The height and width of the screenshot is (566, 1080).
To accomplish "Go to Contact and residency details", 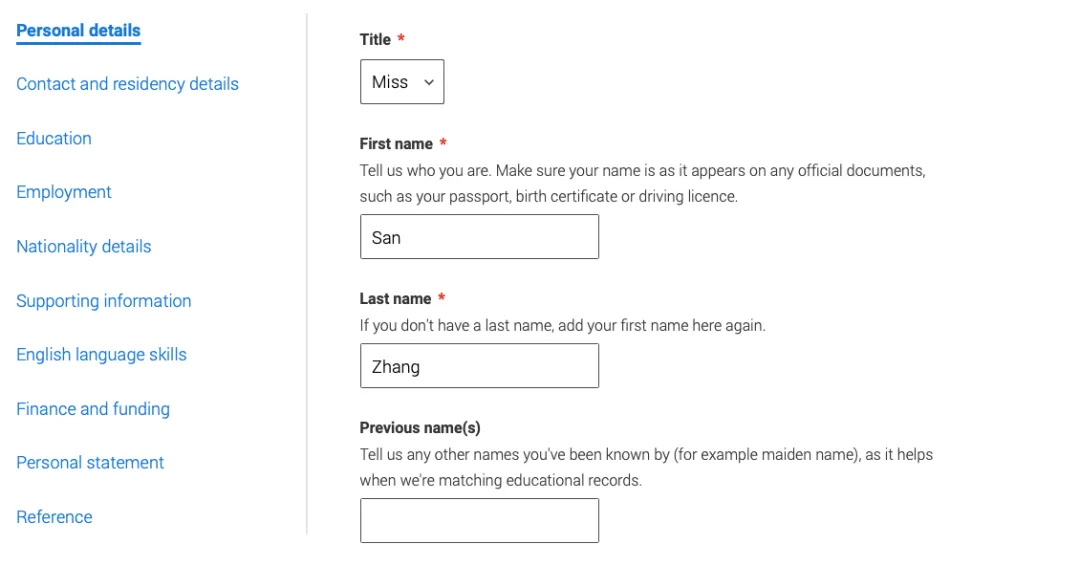I will (x=127, y=84).
